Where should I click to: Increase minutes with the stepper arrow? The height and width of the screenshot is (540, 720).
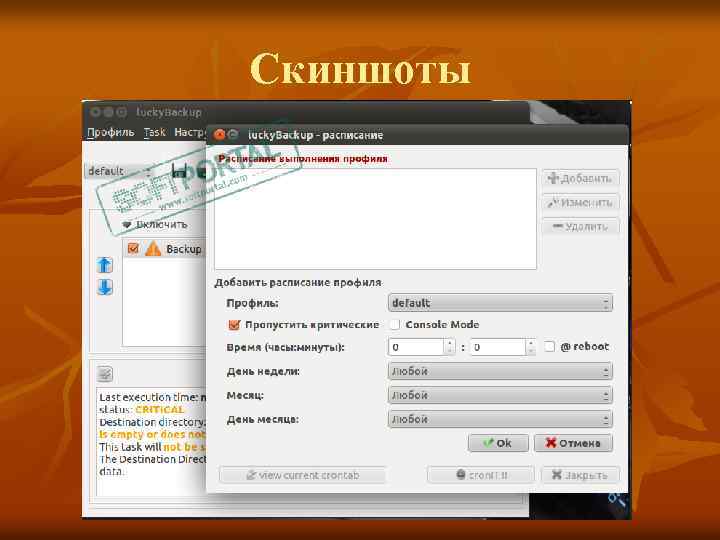(531, 343)
